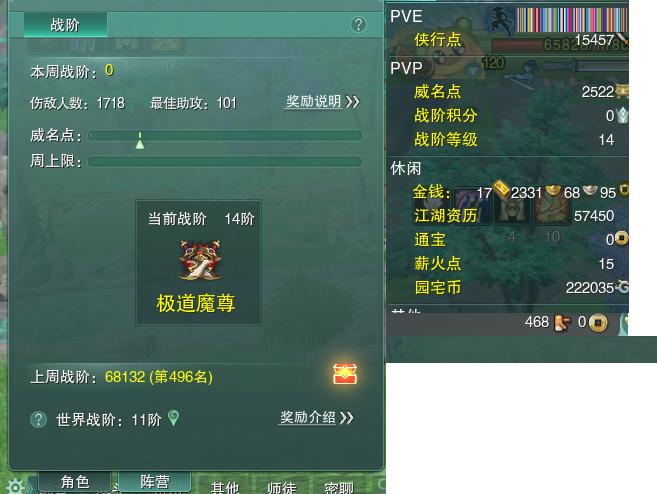Open the settings gear icon
The width and height of the screenshot is (657, 494).
[16, 486]
